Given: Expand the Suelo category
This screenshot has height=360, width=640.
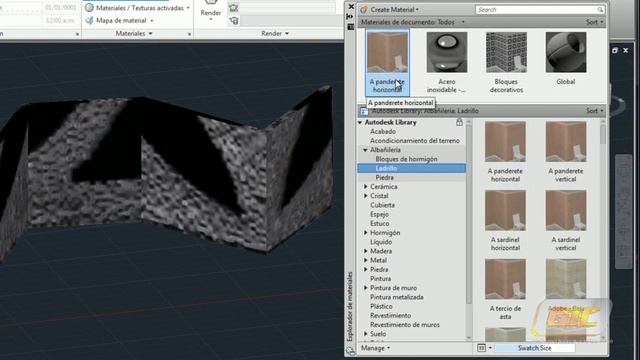Looking at the screenshot, I should click(365, 334).
